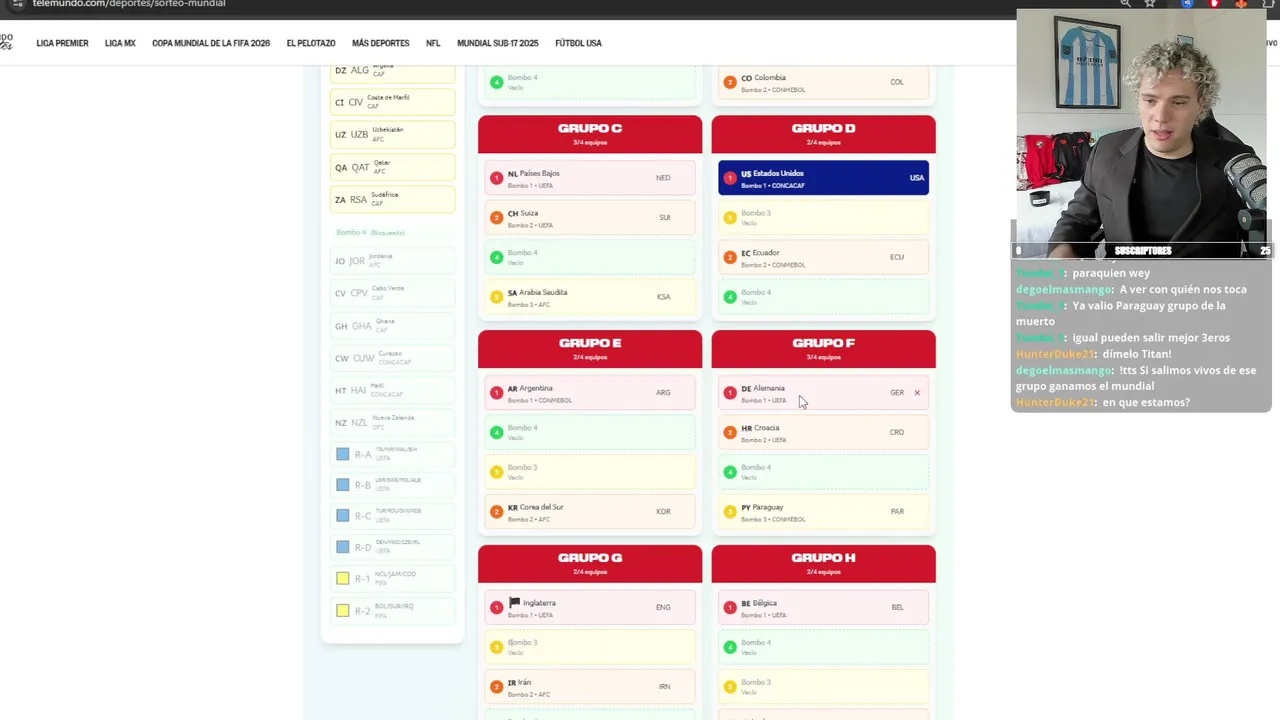
Task: Open El Pelotazo menu item
Action: point(311,43)
